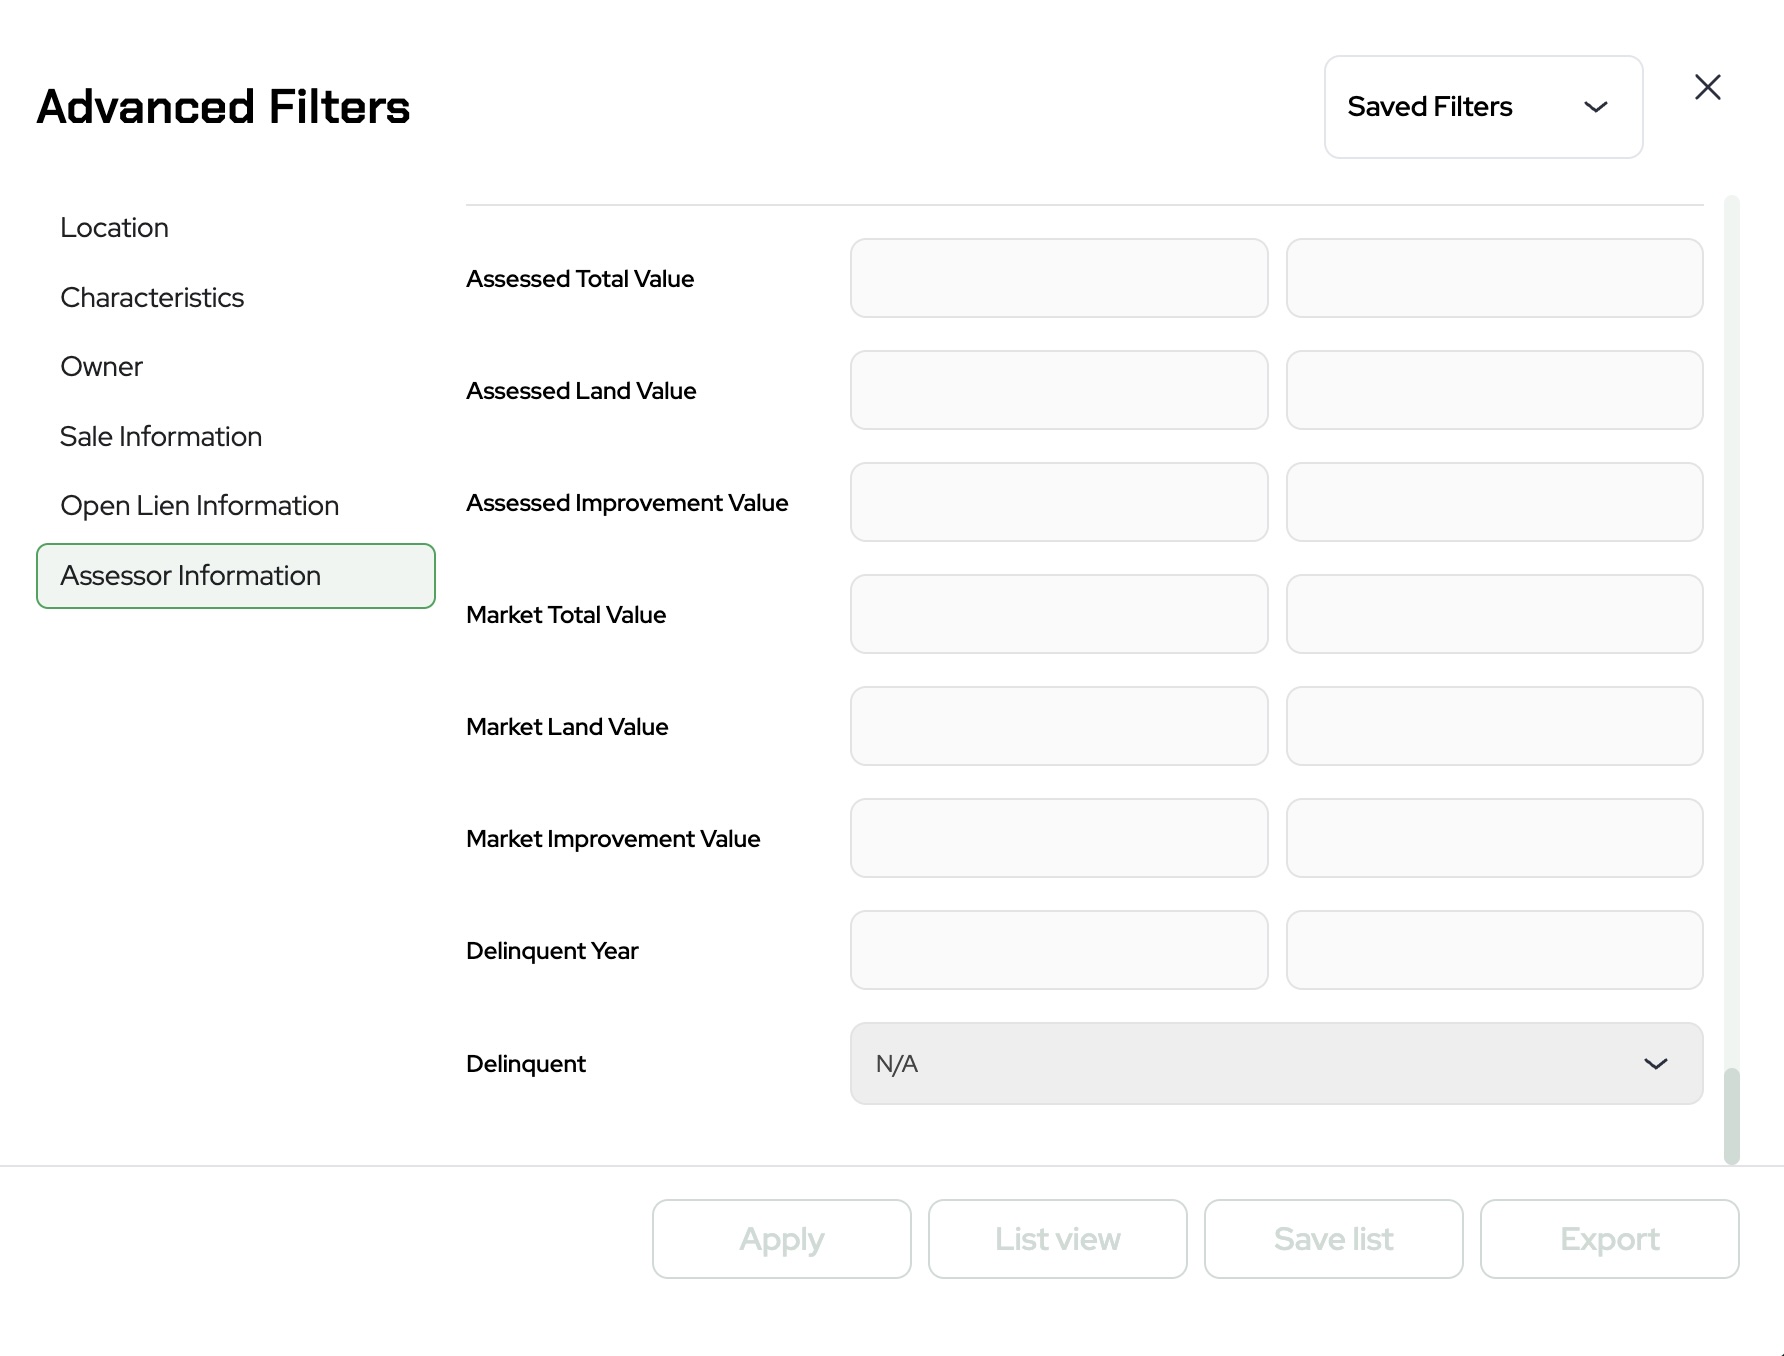Close the Advanced Filters dialog

click(x=1707, y=88)
